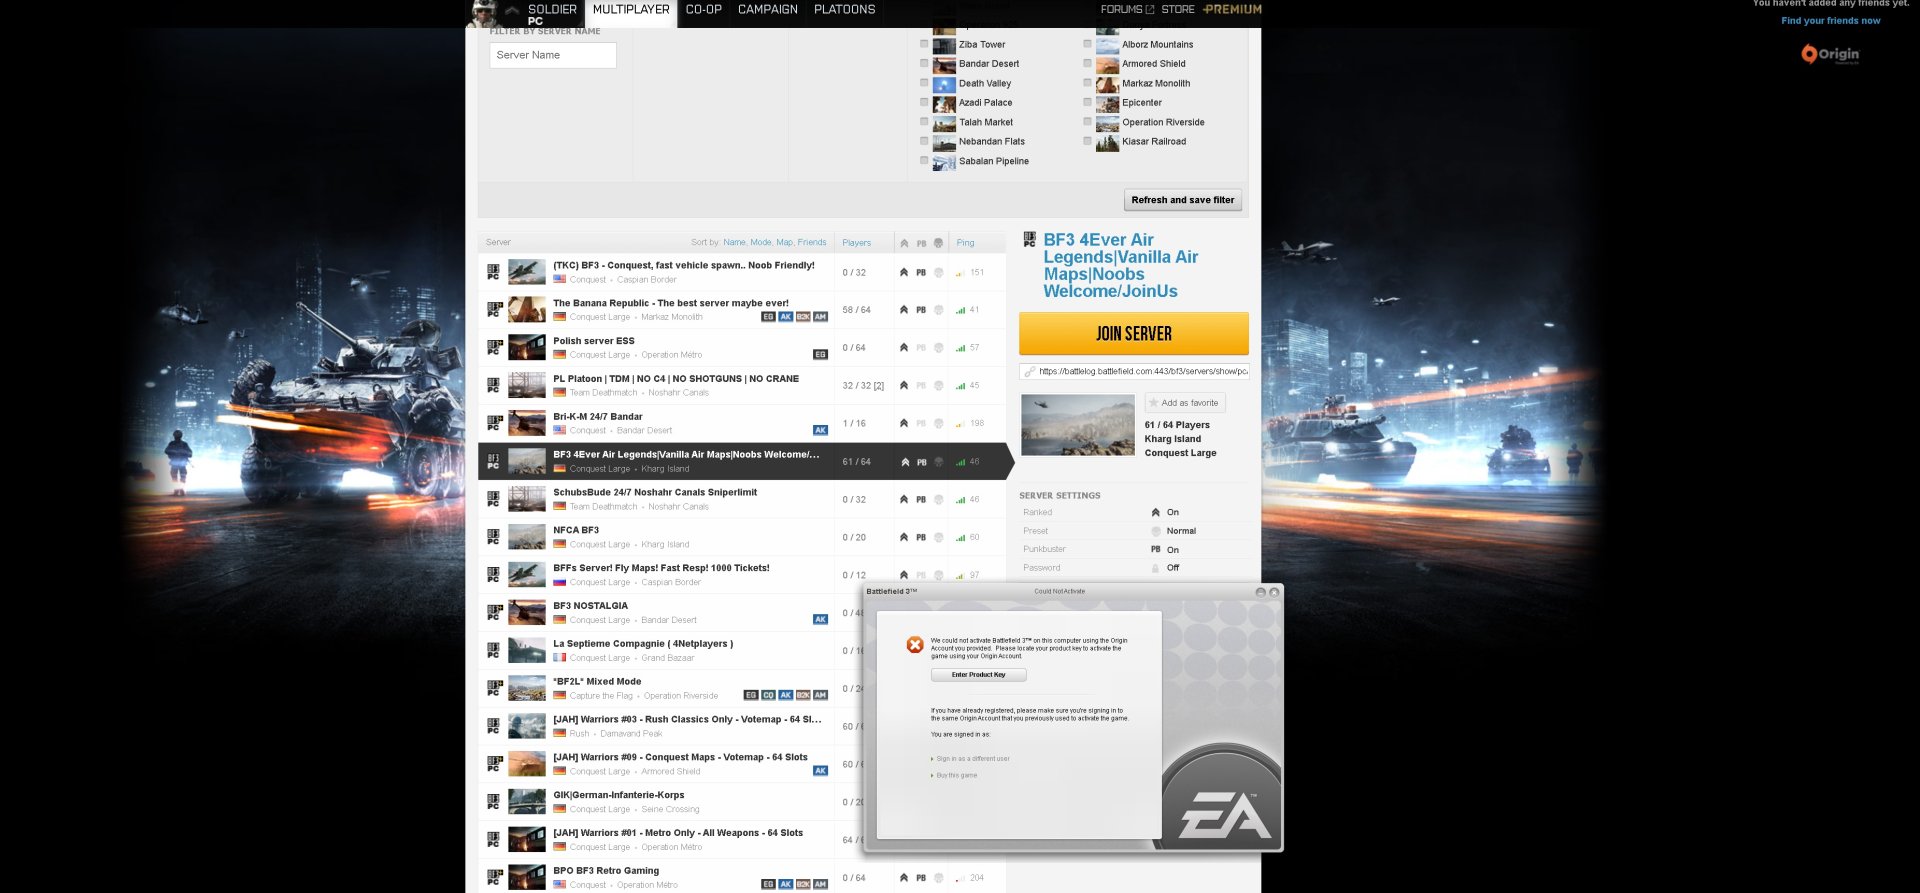
Task: Tick the Alborz Mountains checkbox
Action: 1087,44
